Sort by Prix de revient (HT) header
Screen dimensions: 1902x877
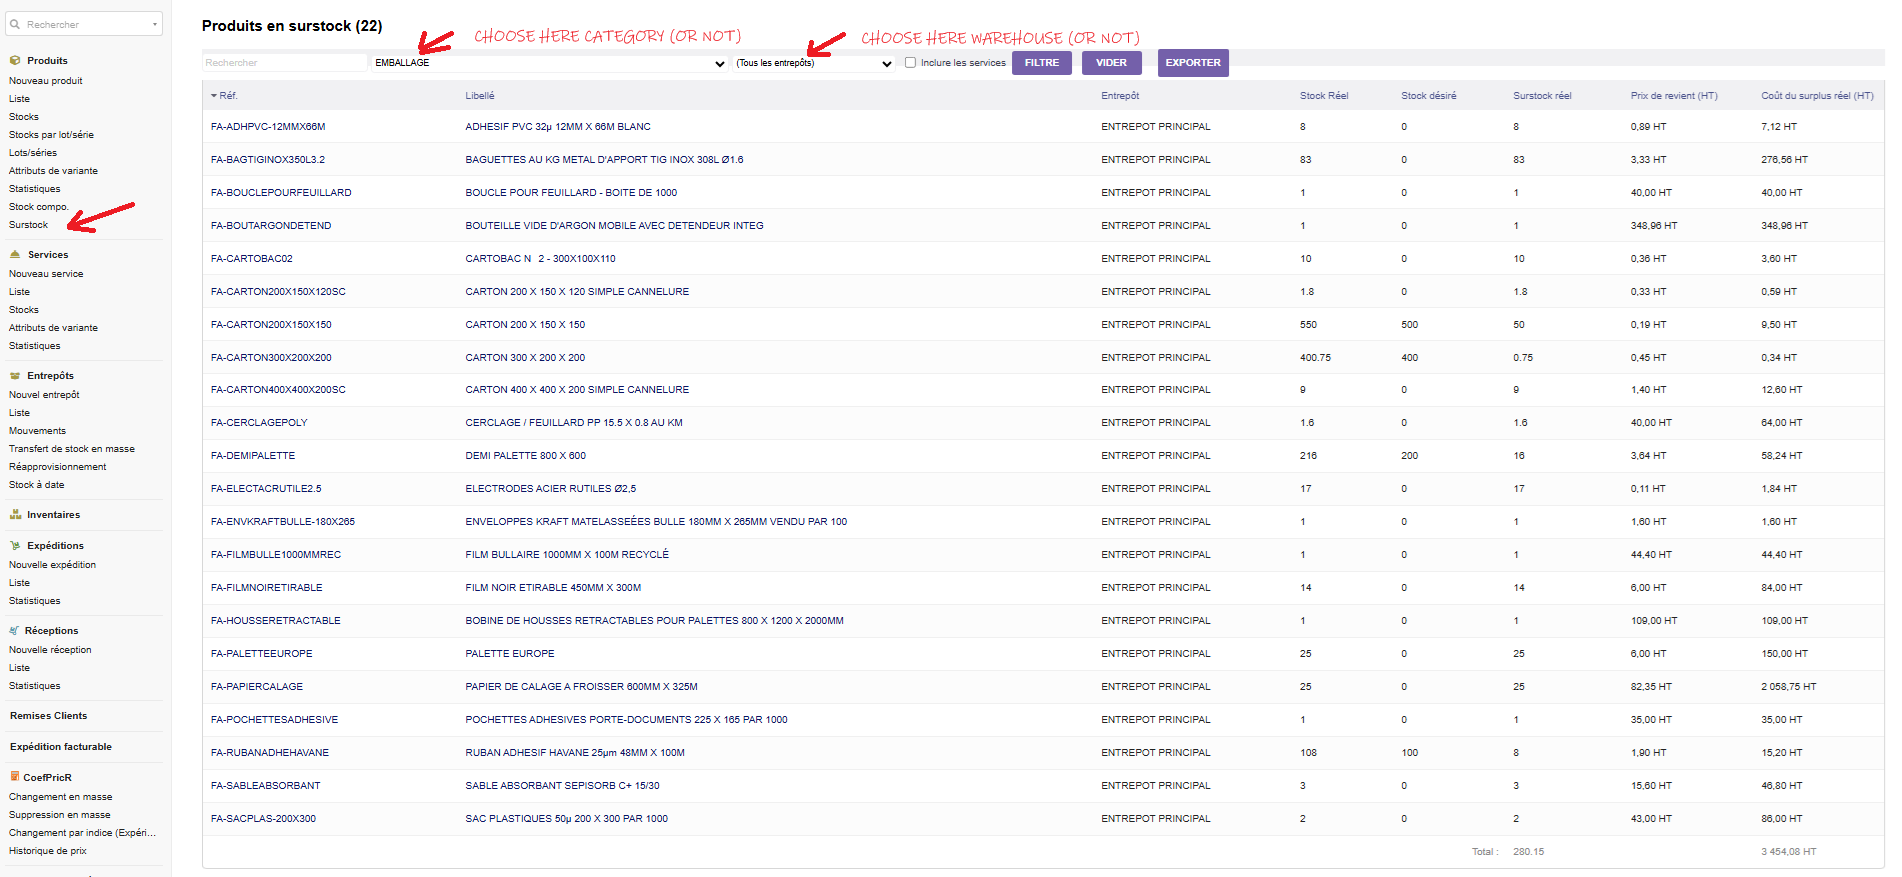(x=1674, y=96)
